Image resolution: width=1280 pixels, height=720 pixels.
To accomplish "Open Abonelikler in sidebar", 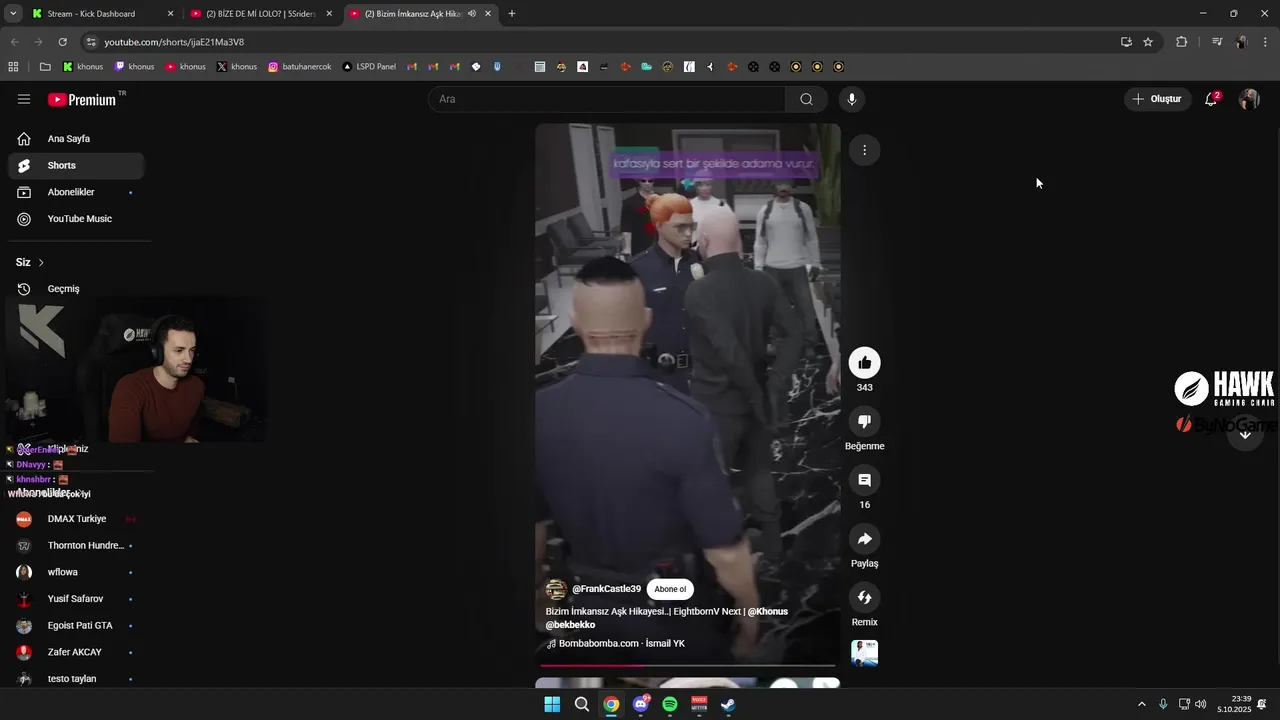I will point(76,192).
